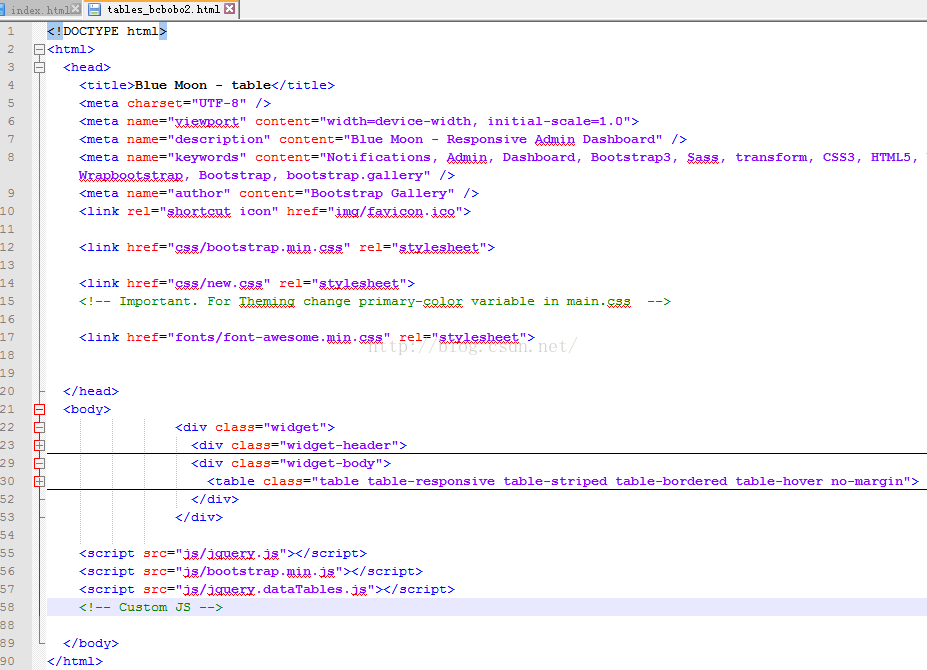Click the closing head tag
The height and width of the screenshot is (670, 927).
[91, 391]
